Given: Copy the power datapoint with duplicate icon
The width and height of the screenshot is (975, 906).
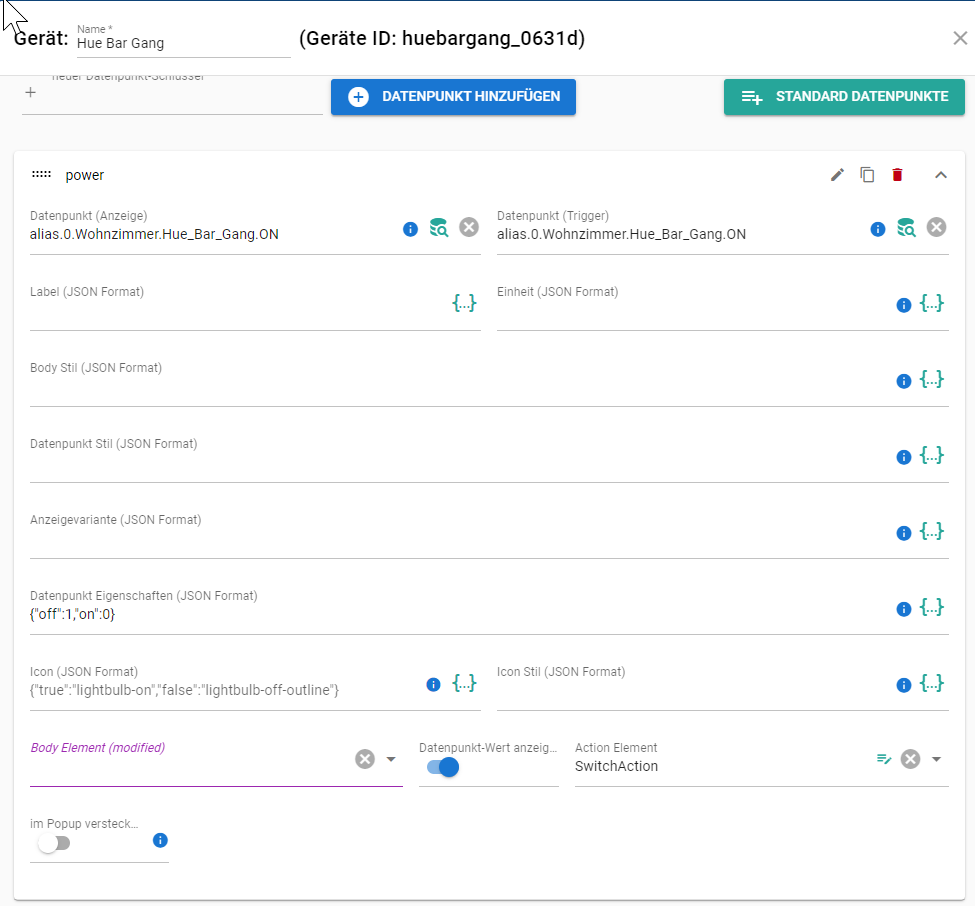Looking at the screenshot, I should tap(867, 175).
